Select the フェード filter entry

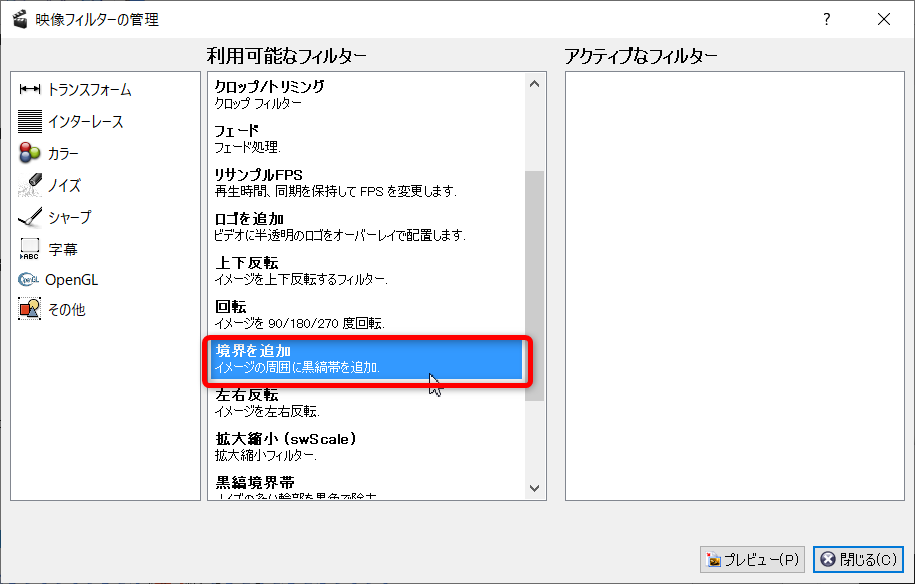365,138
